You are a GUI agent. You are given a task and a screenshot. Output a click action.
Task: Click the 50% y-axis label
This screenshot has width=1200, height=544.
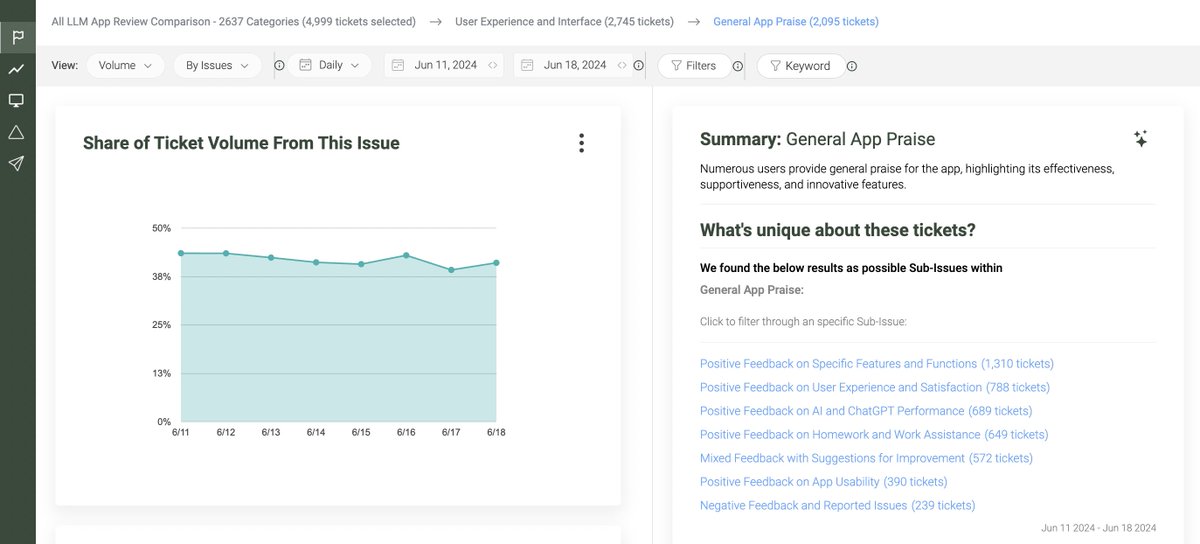pos(162,228)
